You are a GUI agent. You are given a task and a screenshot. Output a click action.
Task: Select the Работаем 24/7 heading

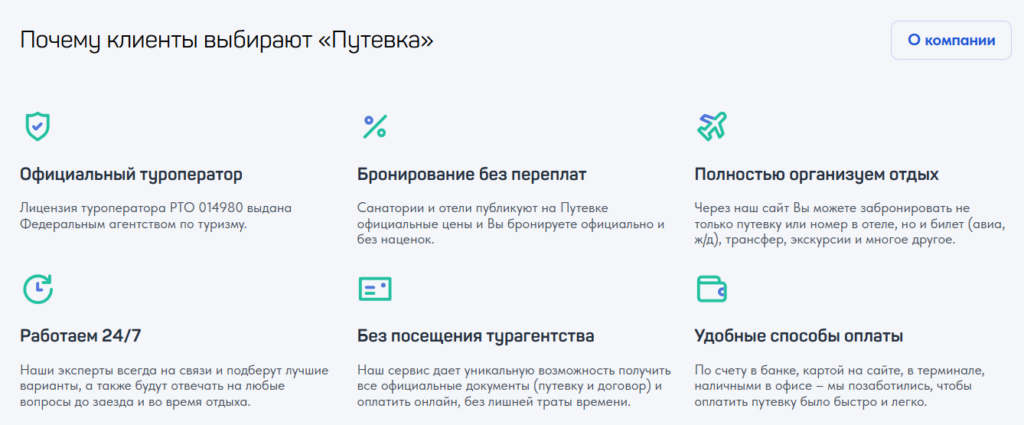click(81, 337)
